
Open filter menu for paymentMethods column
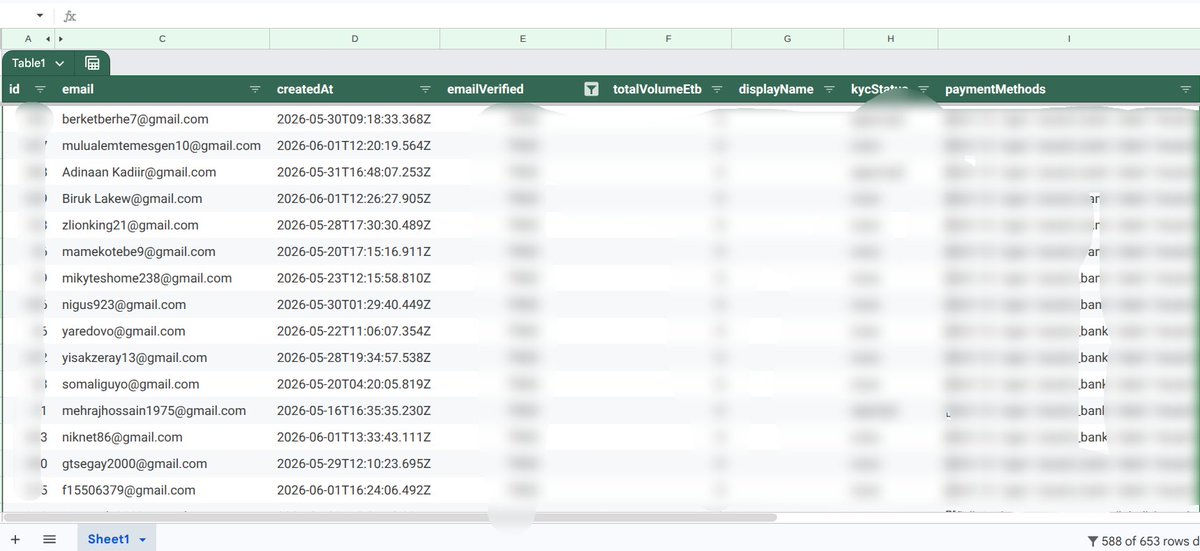point(1186,89)
